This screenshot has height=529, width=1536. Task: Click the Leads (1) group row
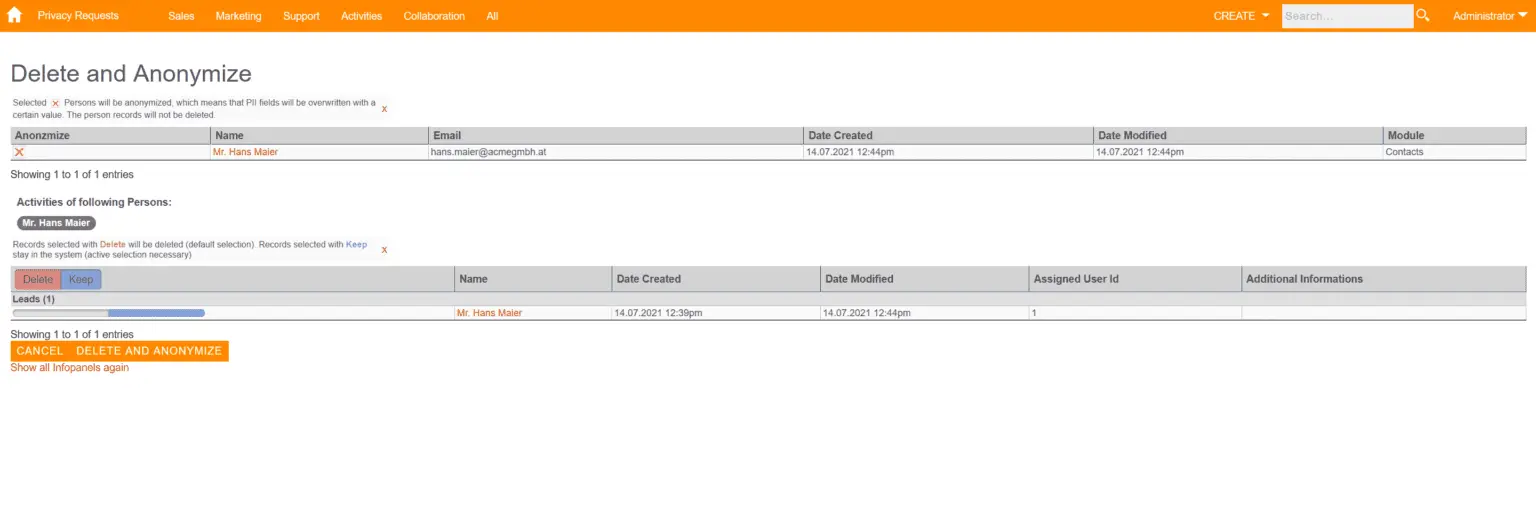[768, 299]
